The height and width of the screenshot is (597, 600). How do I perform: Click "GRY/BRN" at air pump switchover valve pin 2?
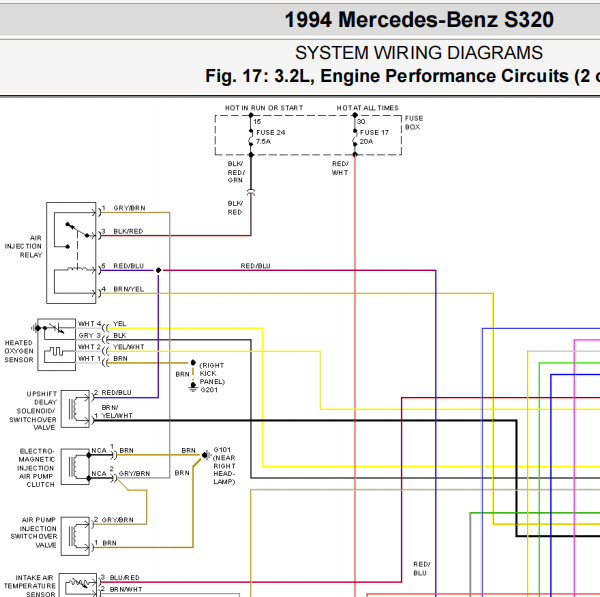pyautogui.click(x=117, y=520)
